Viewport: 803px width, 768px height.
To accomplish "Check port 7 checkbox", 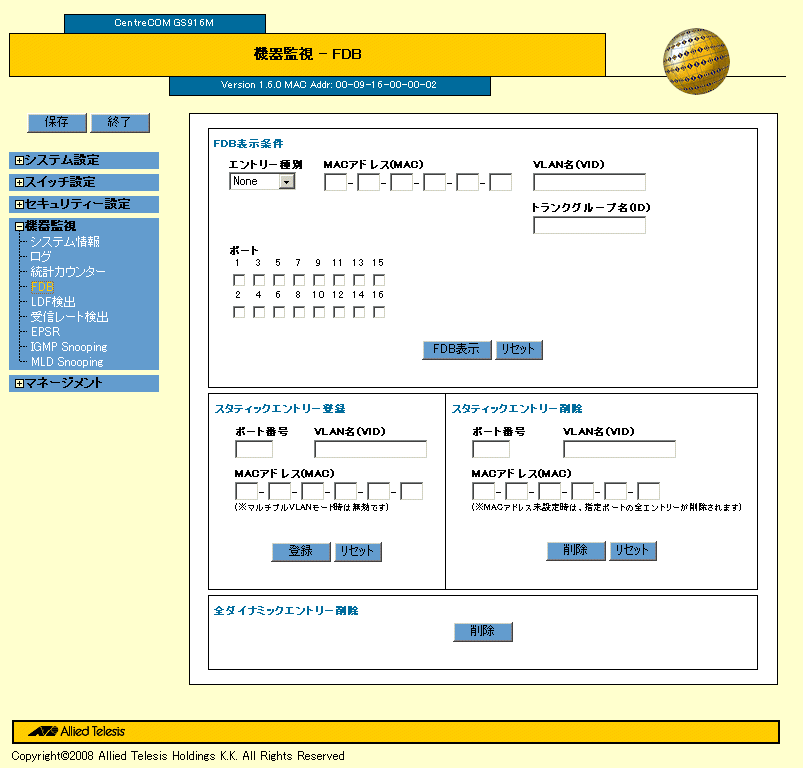I will (299, 280).
